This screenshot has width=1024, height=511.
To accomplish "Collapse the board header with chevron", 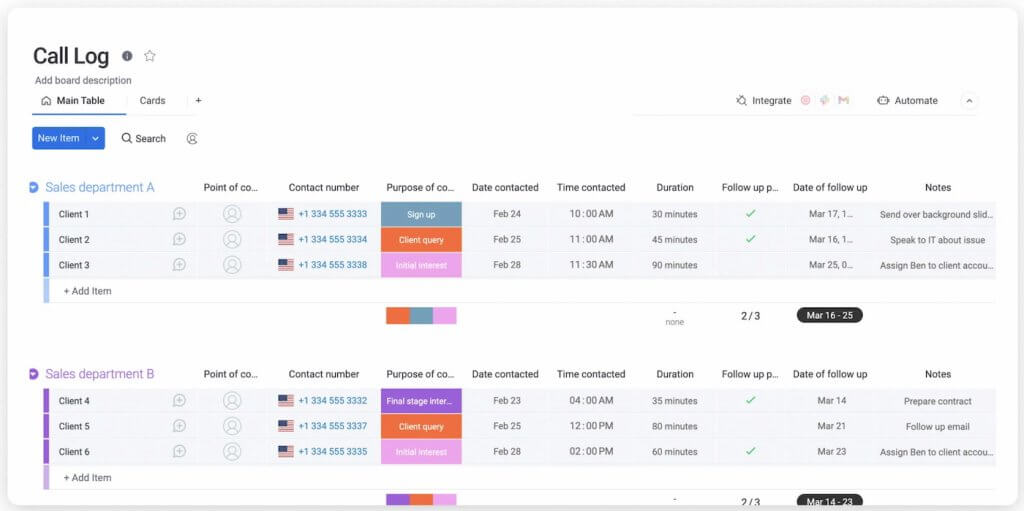I will (x=969, y=101).
